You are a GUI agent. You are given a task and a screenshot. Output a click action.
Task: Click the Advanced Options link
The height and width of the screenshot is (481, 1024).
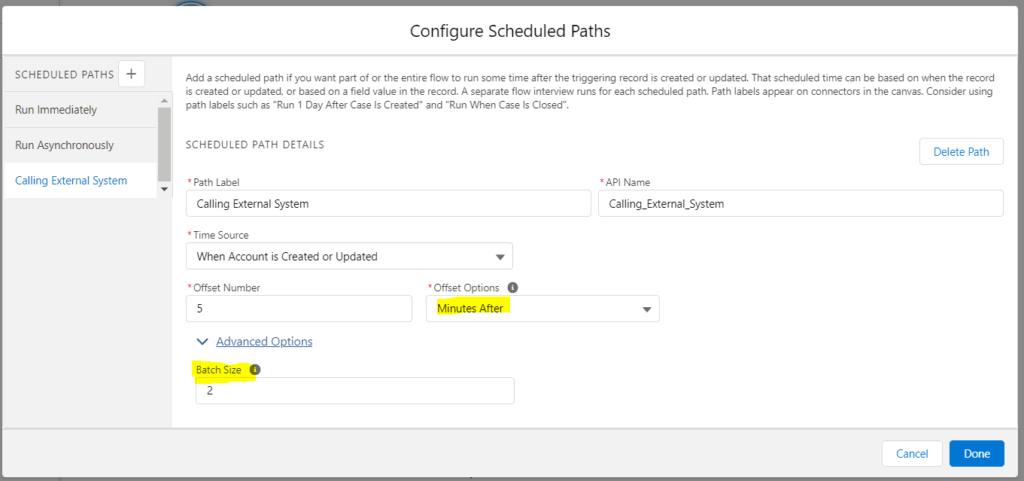[264, 341]
